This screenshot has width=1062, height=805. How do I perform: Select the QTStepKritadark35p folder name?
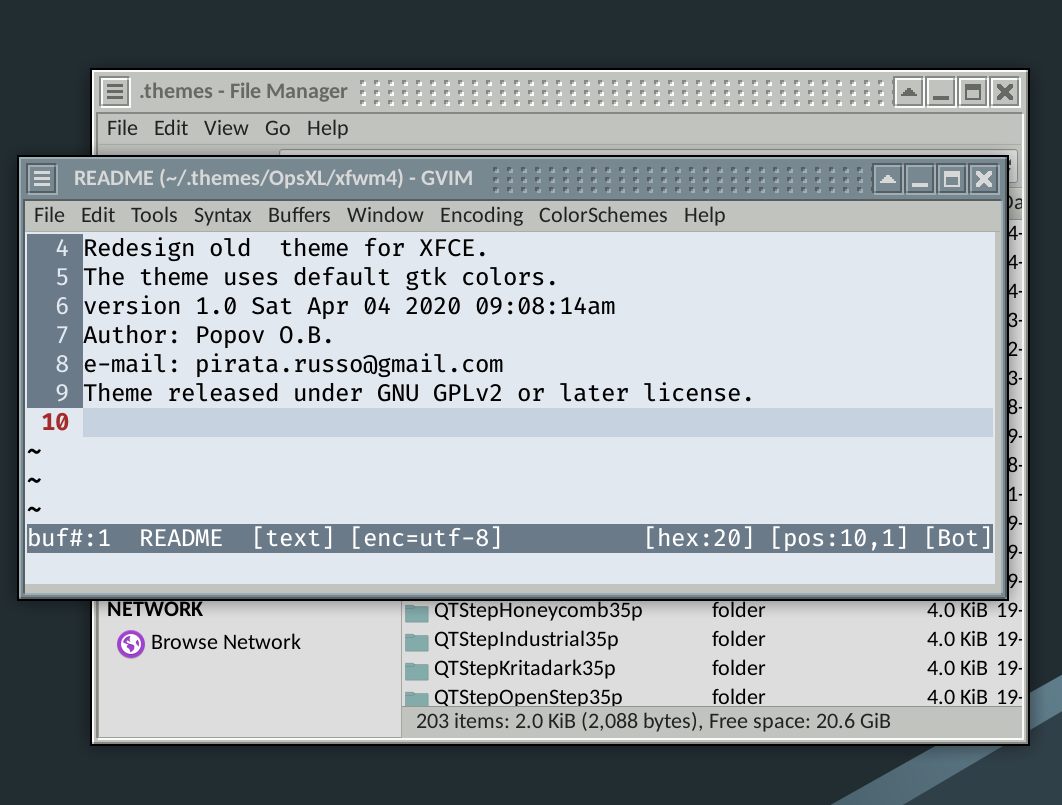tap(524, 668)
